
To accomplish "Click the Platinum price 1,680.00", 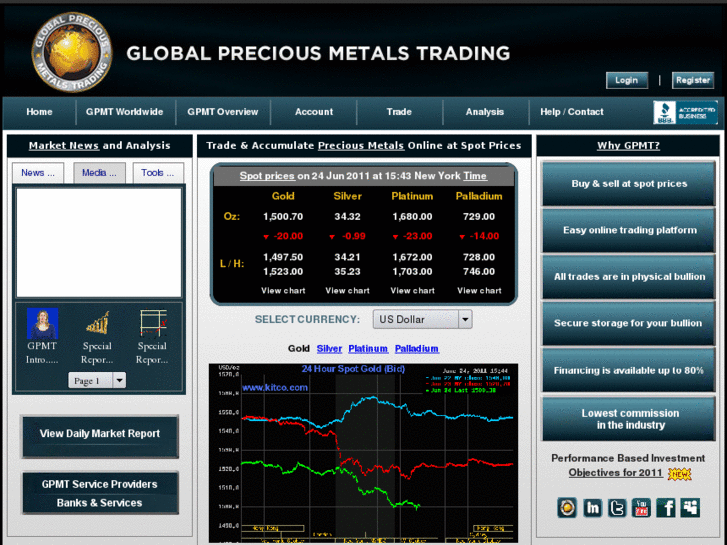I will click(x=412, y=217).
